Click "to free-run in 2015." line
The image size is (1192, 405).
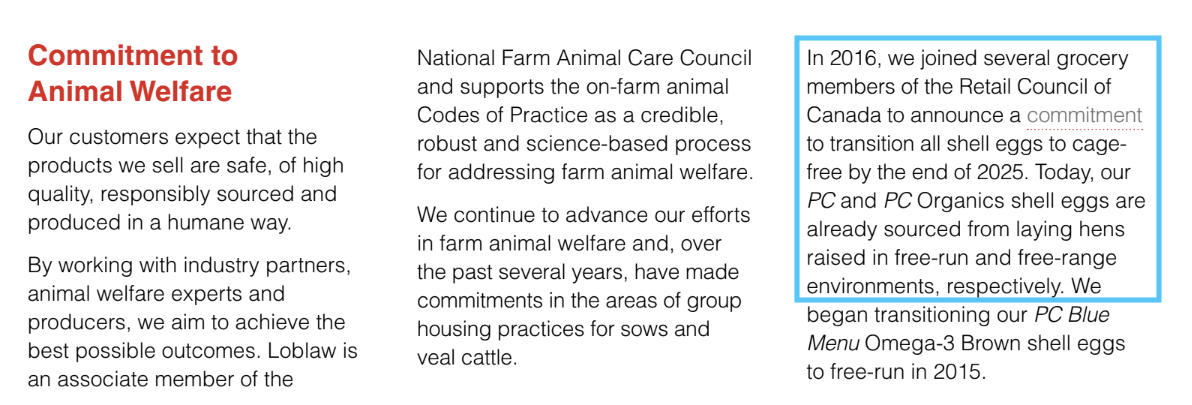click(x=896, y=372)
